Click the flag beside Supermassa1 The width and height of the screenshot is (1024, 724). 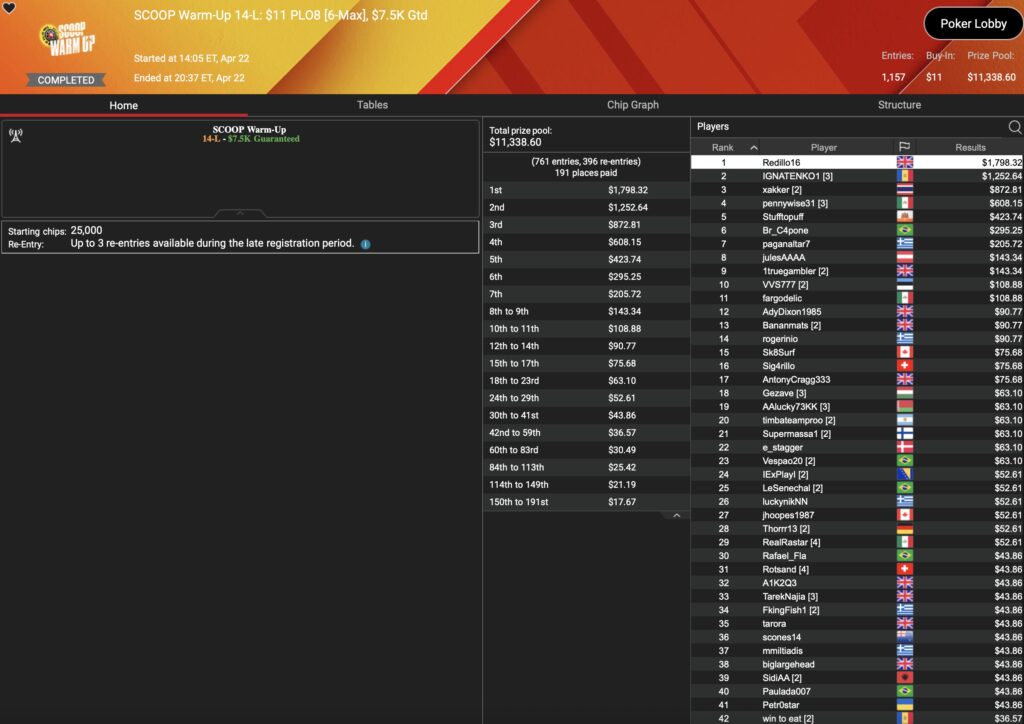(x=904, y=433)
